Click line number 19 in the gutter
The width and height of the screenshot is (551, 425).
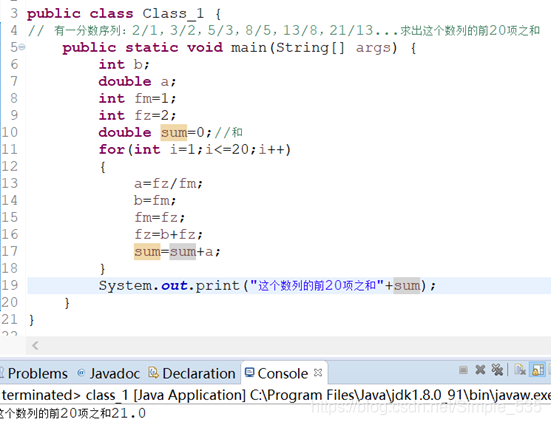pyautogui.click(x=9, y=285)
